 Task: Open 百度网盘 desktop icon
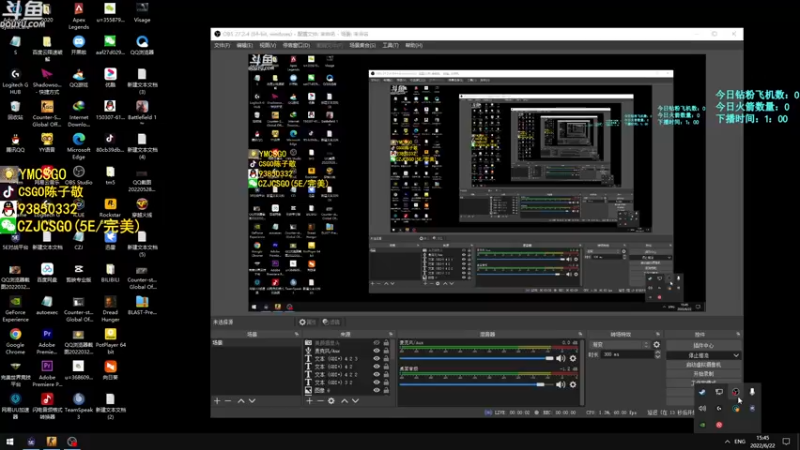tap(47, 273)
